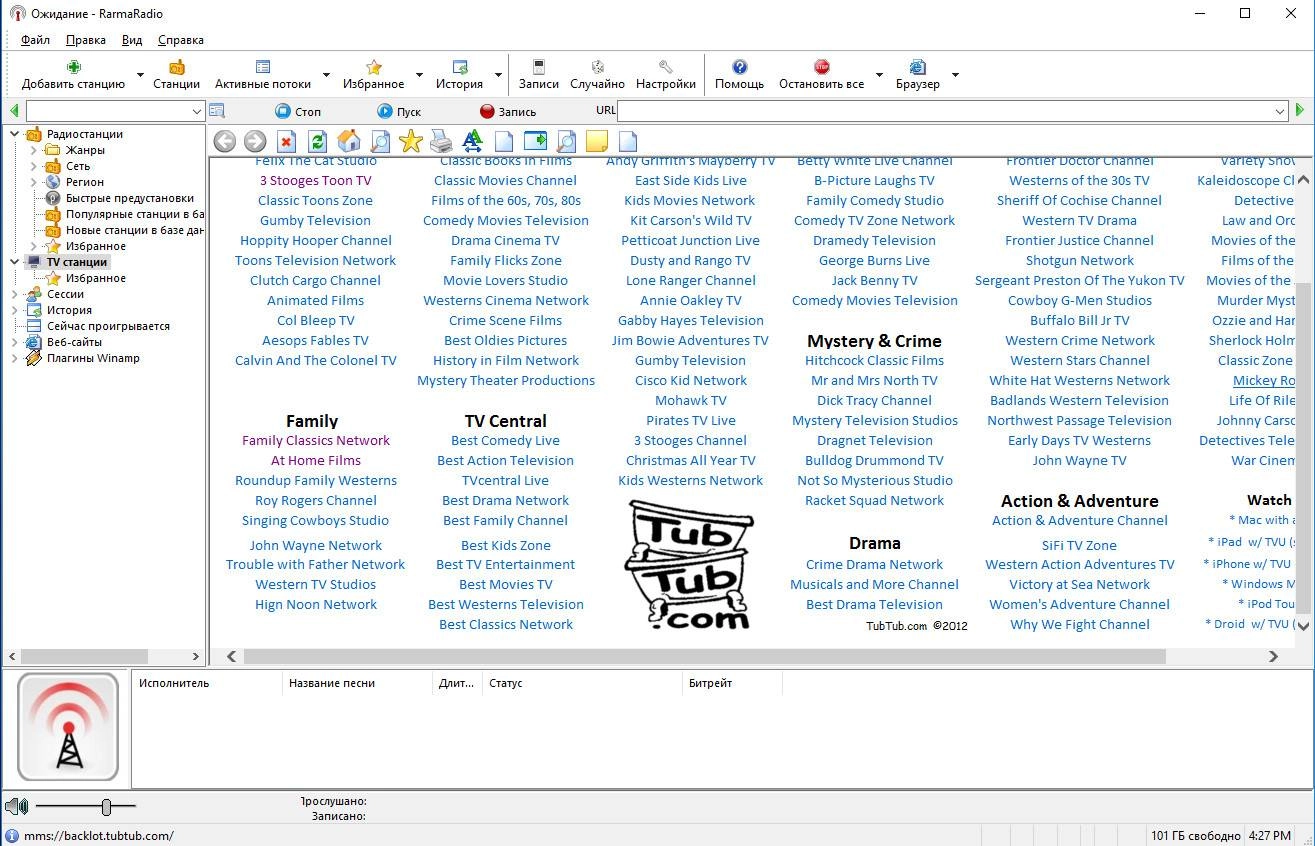Click the Браузер browser toolbar icon
The image size is (1315, 846).
917,67
